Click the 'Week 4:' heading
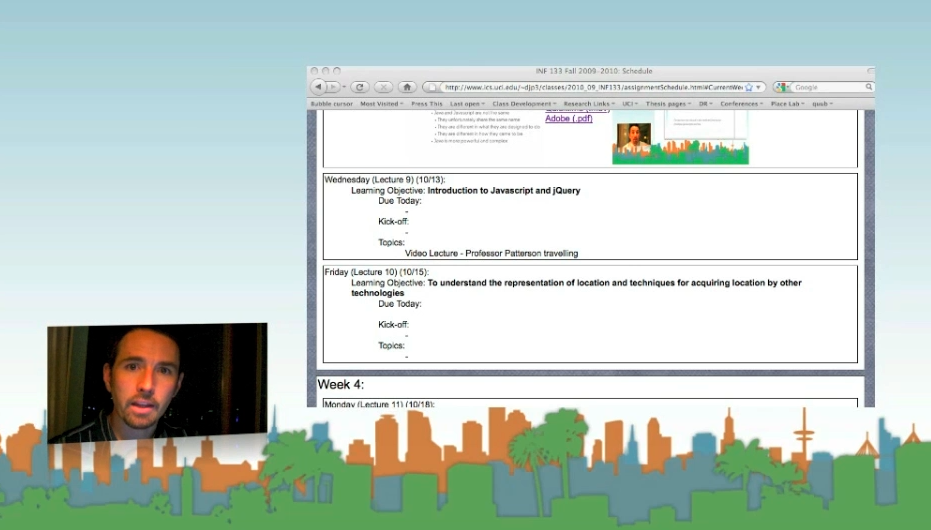The image size is (931, 530). [x=341, y=385]
